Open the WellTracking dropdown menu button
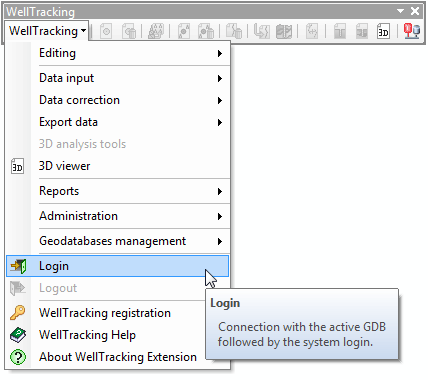 [x=47, y=31]
